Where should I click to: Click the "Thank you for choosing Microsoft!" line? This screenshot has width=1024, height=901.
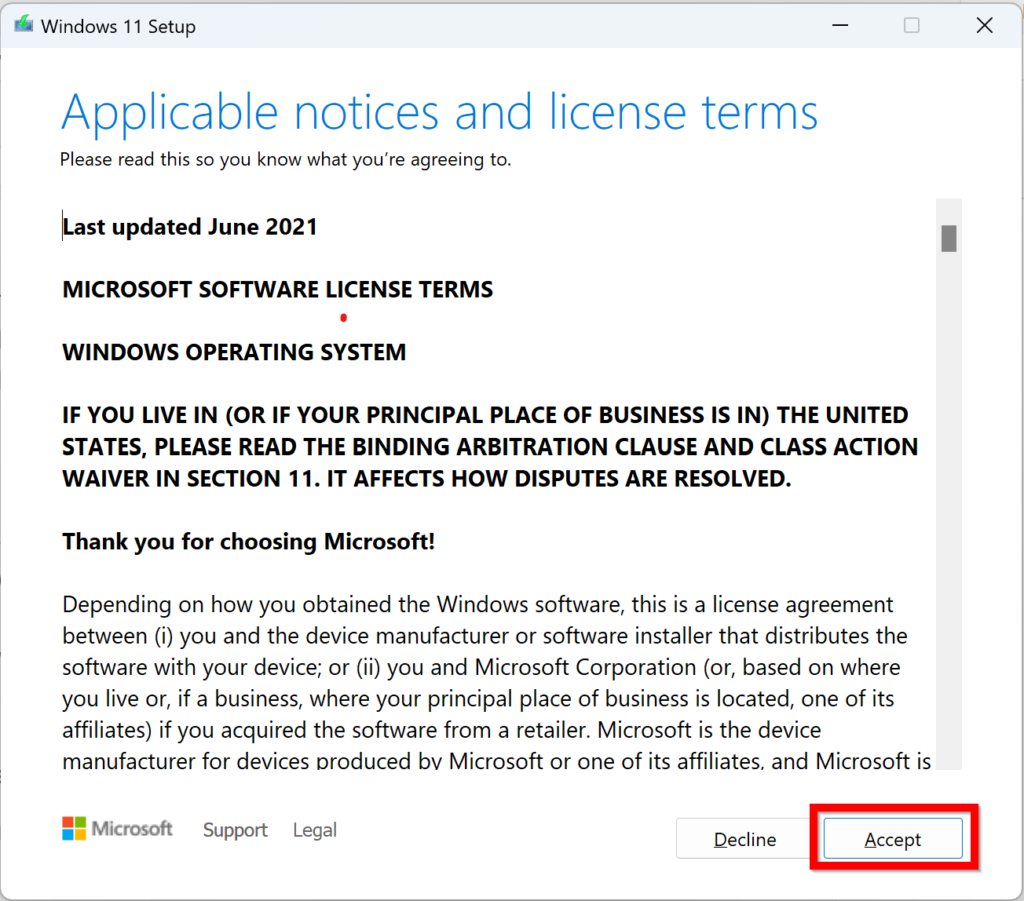(x=248, y=542)
